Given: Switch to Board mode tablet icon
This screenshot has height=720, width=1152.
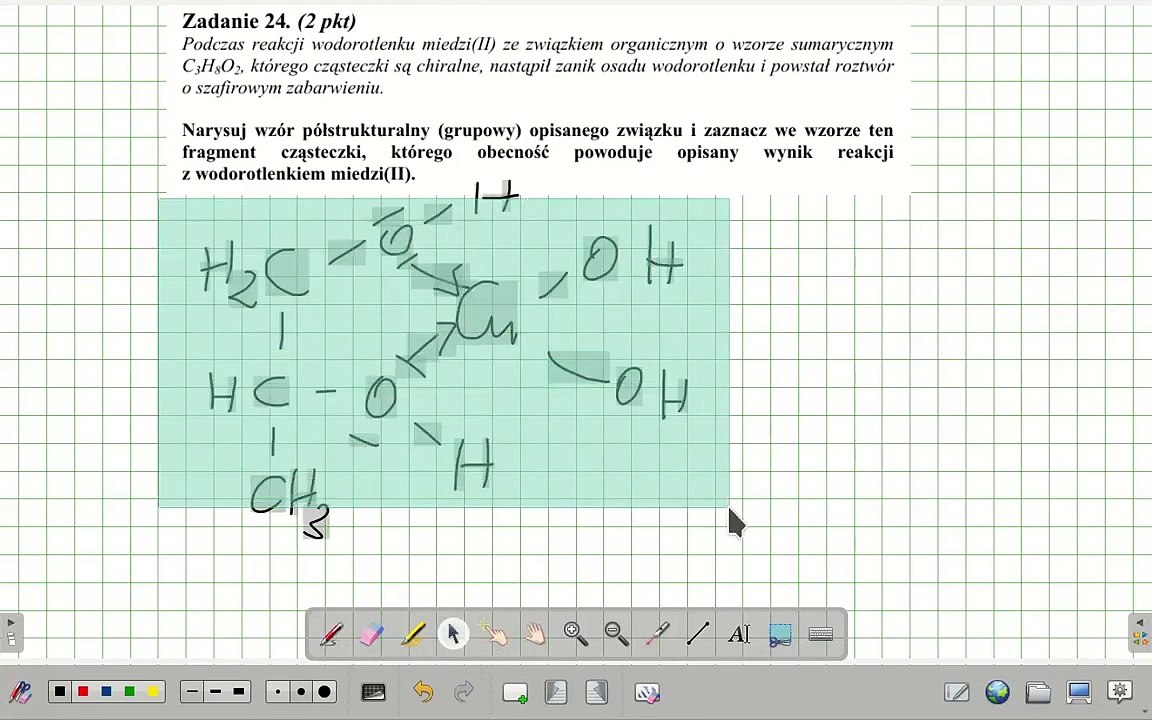Looking at the screenshot, I should 957,691.
